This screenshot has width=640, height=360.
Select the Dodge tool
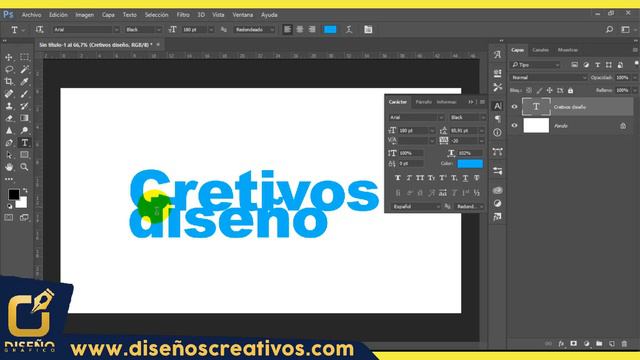click(24, 131)
